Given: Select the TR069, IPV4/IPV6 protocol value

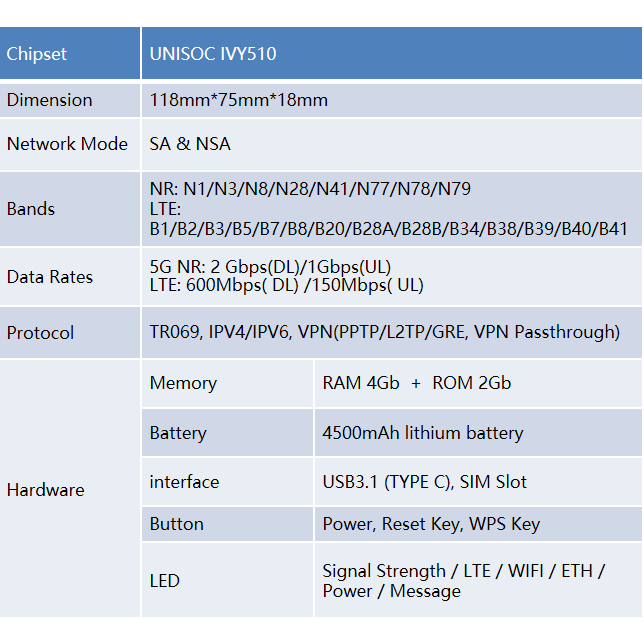Looking at the screenshot, I should [384, 333].
